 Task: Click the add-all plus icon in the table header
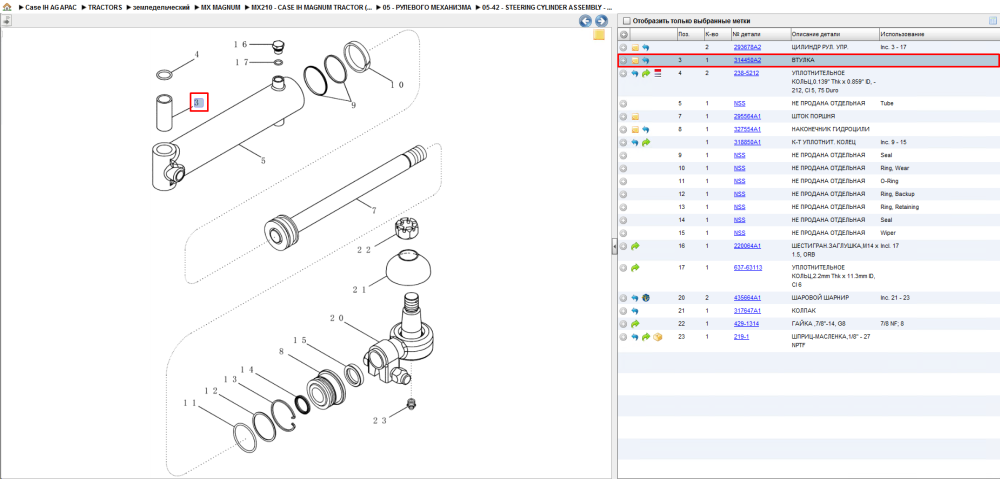click(624, 34)
